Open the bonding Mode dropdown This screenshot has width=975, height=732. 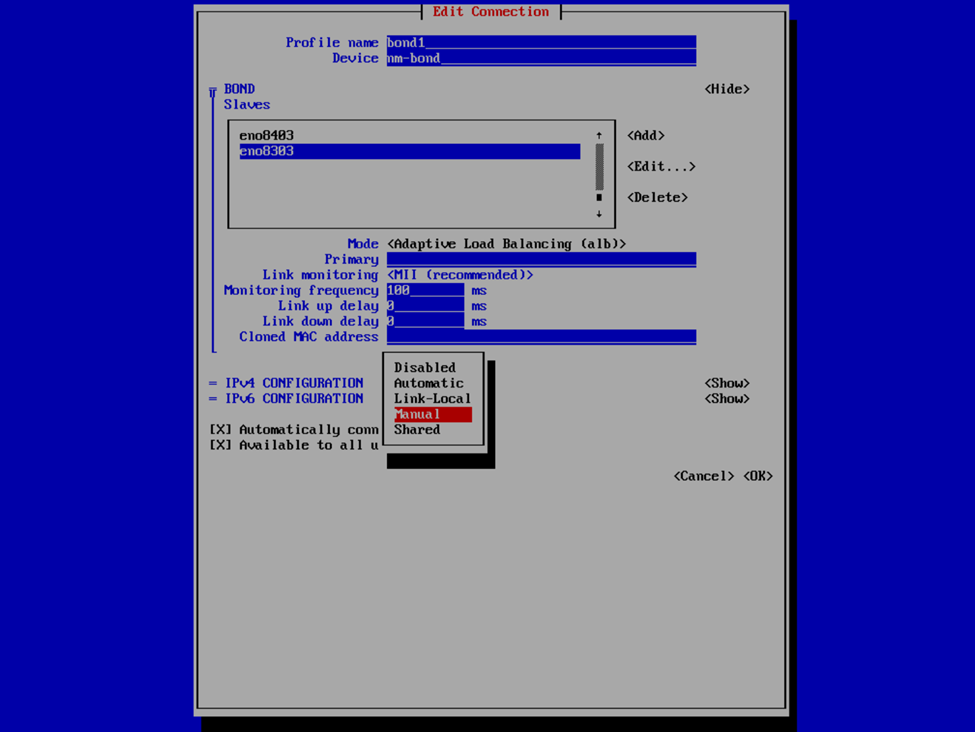506,244
